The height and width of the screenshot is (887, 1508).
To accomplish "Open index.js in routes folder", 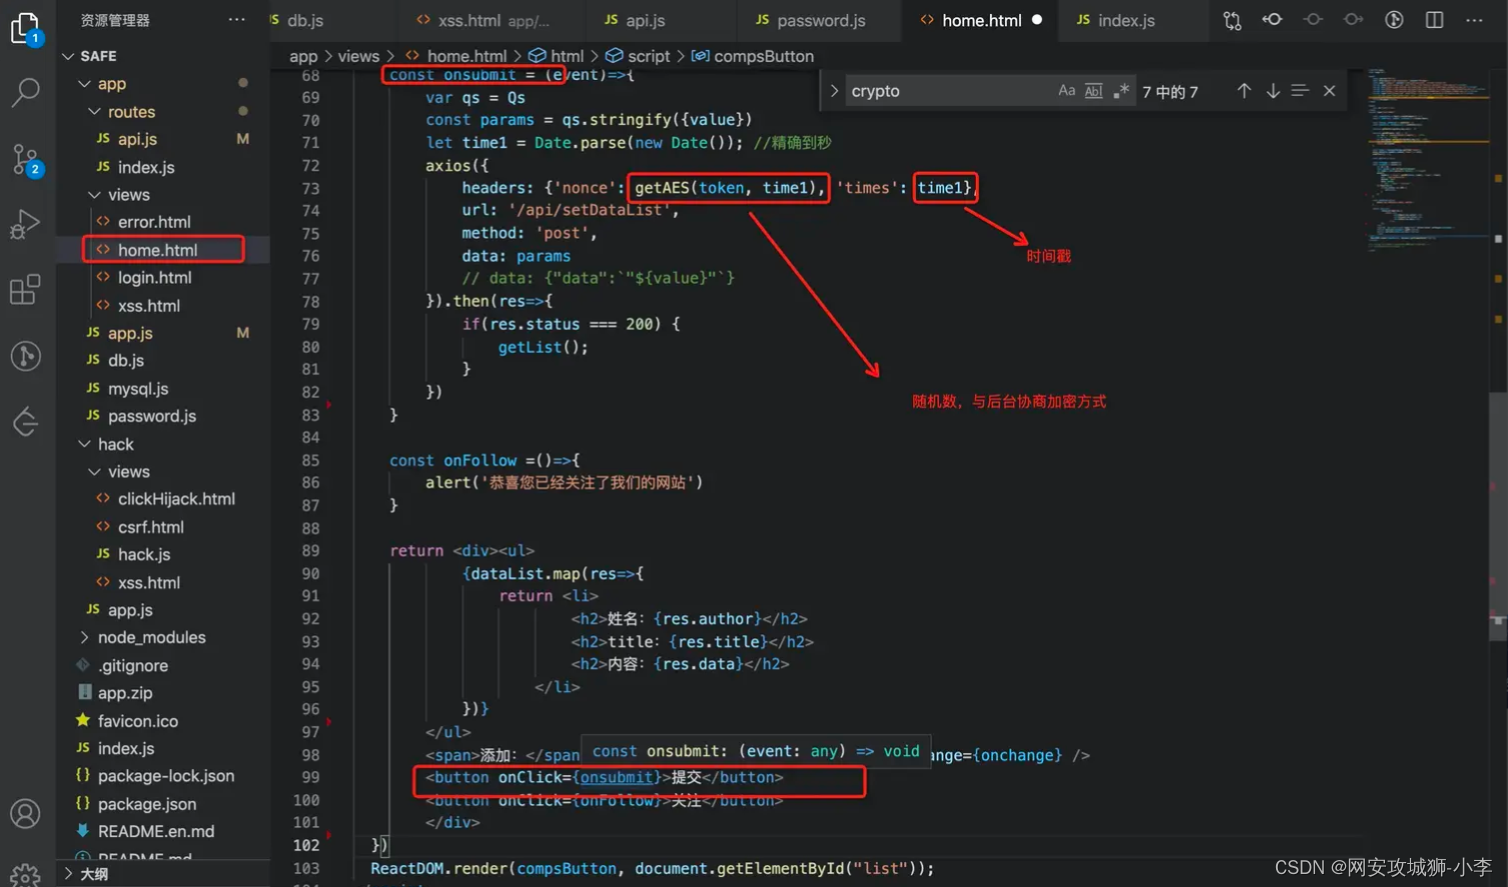I will (x=146, y=167).
